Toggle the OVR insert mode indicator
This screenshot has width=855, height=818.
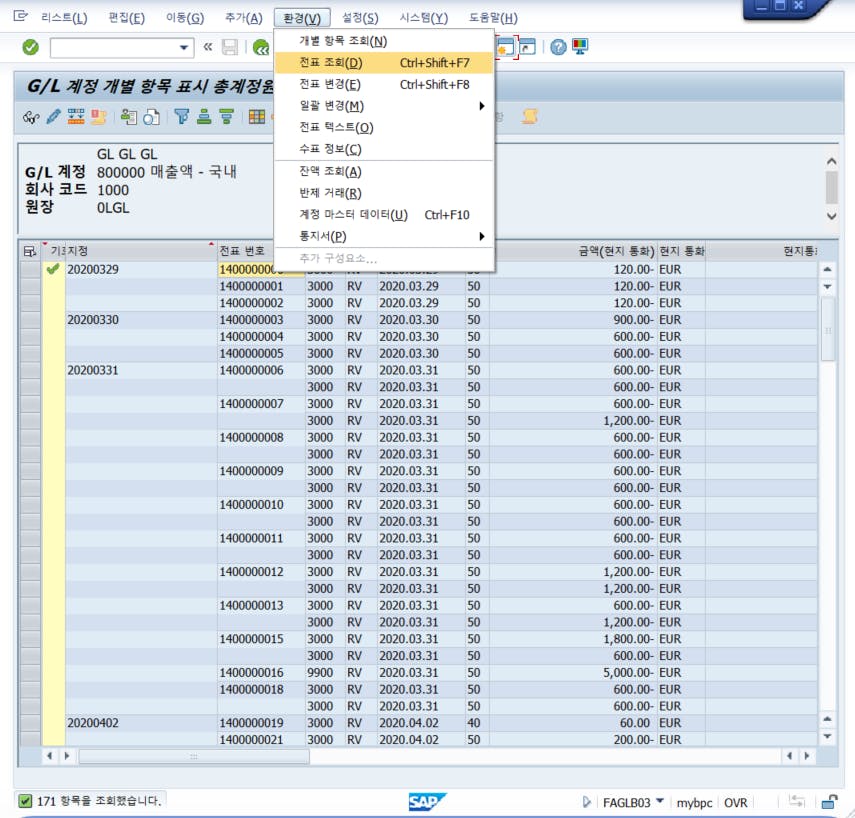tap(735, 803)
